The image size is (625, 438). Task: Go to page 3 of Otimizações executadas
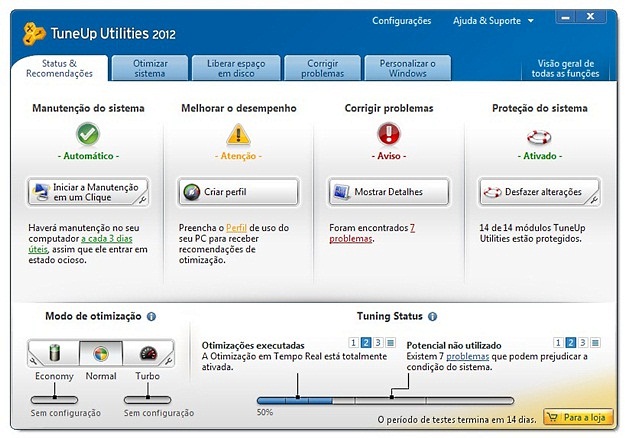tap(378, 342)
